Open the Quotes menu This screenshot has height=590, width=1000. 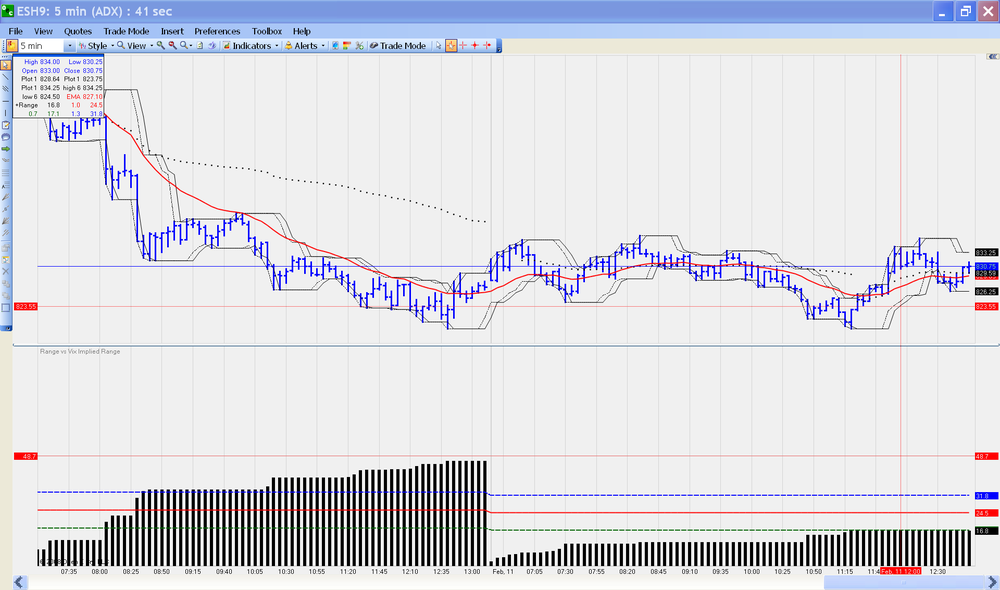coord(78,31)
